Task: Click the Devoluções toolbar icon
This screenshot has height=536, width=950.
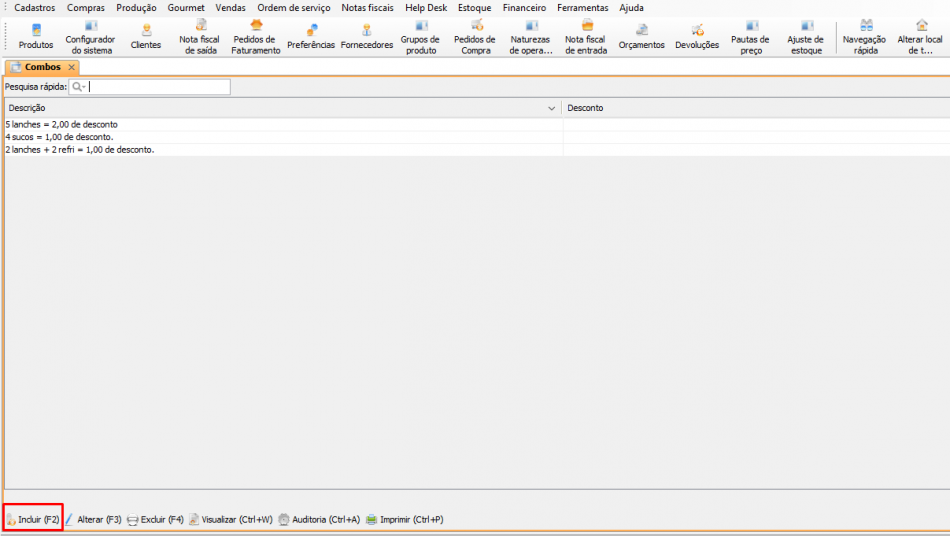Action: click(x=697, y=36)
